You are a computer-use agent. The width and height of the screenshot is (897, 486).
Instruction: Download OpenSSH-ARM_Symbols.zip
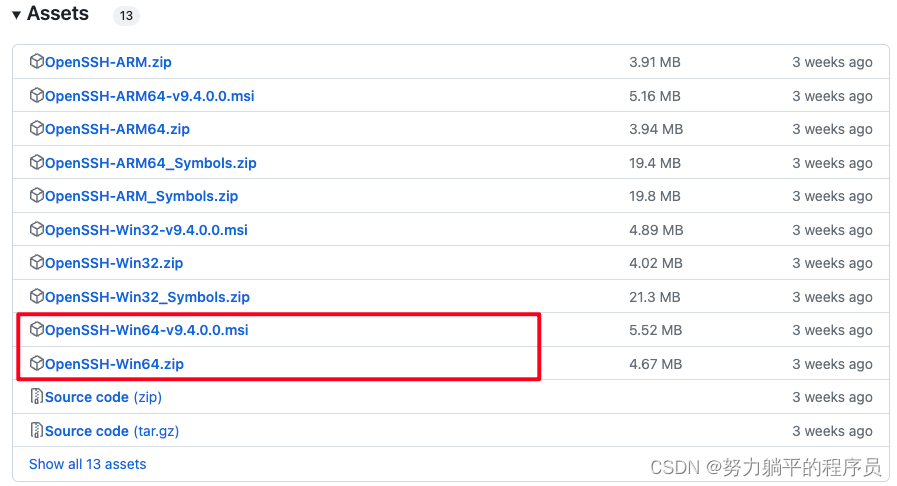coord(141,197)
